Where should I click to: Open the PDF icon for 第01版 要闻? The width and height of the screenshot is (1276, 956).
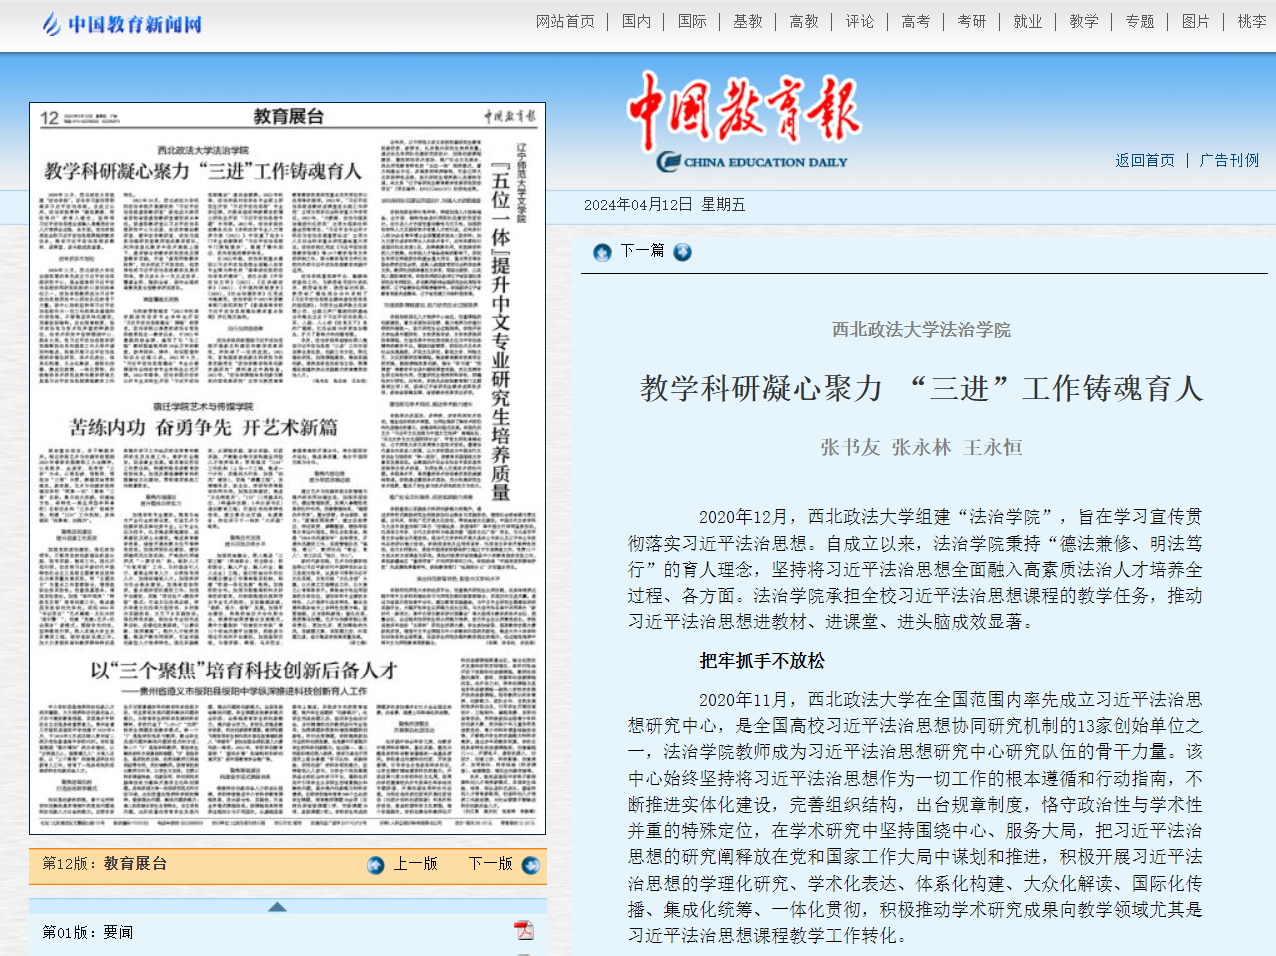pyautogui.click(x=524, y=931)
